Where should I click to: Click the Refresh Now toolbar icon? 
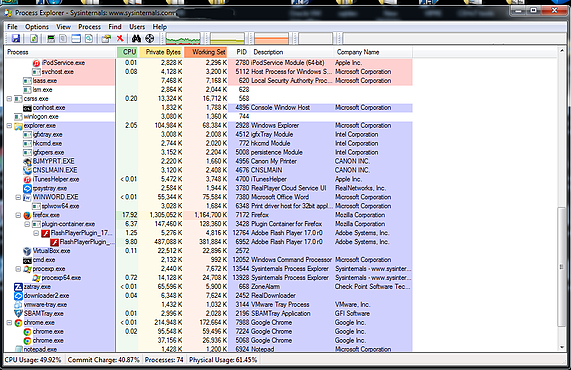point(34,38)
